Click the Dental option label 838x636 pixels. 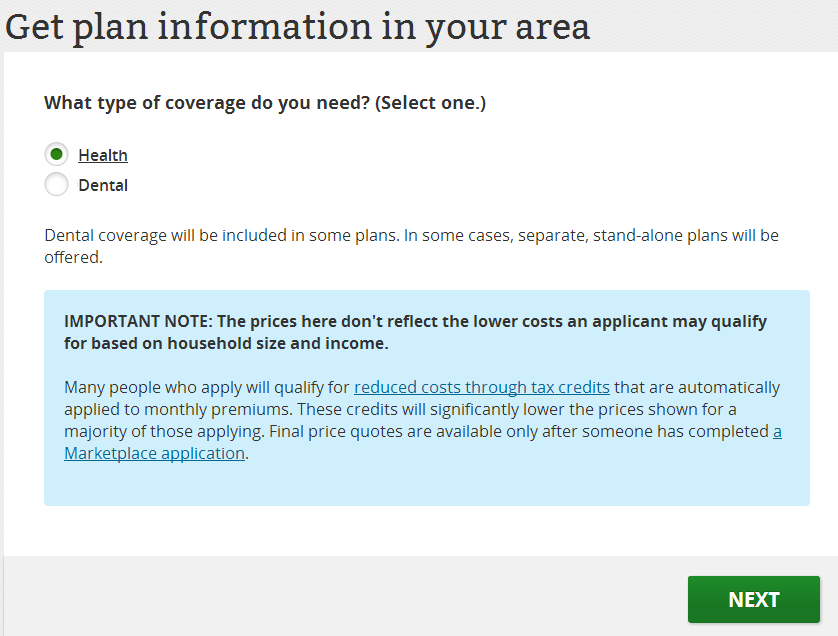point(103,185)
